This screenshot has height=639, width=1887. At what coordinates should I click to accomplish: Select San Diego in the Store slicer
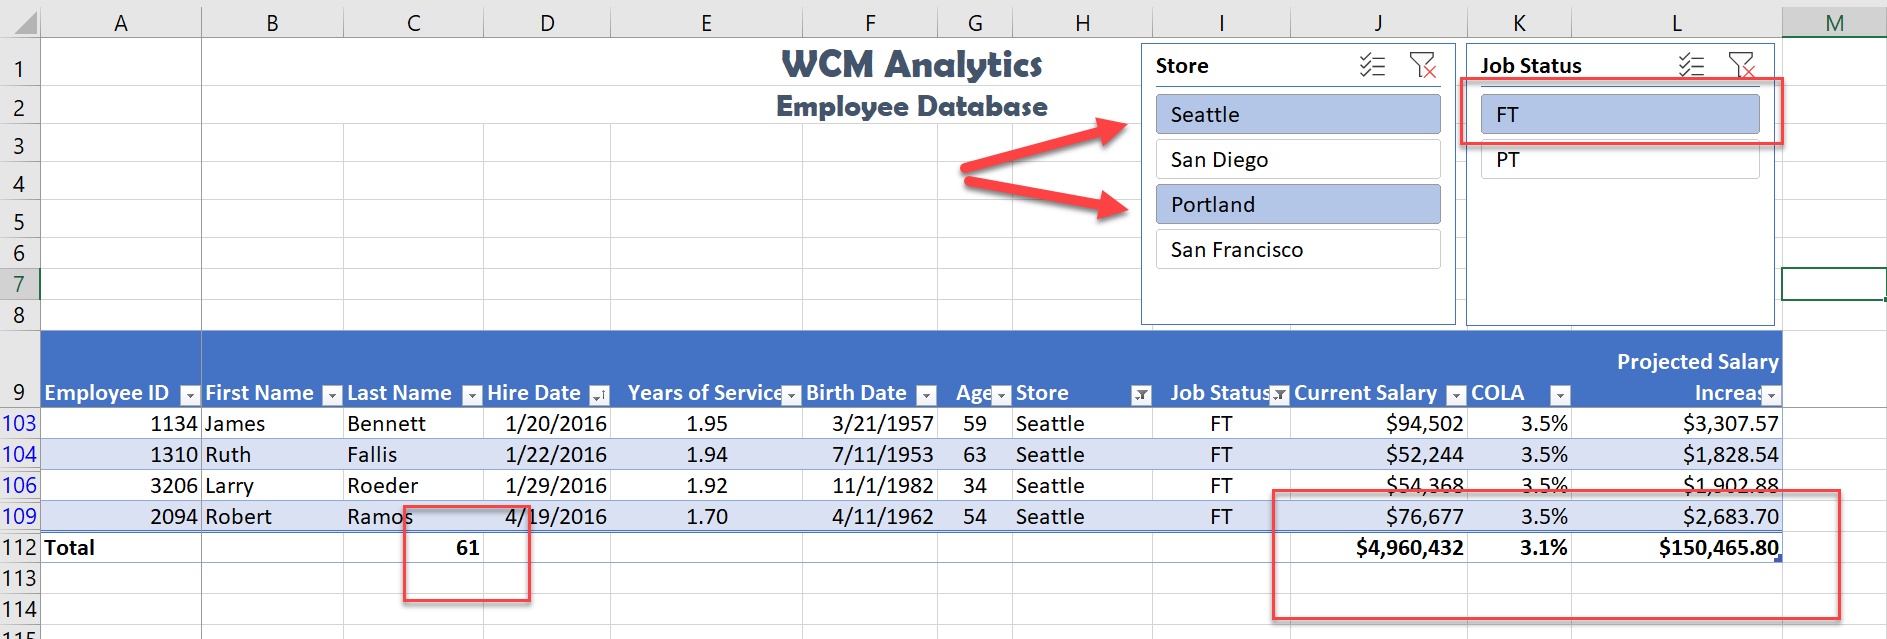(x=1298, y=159)
